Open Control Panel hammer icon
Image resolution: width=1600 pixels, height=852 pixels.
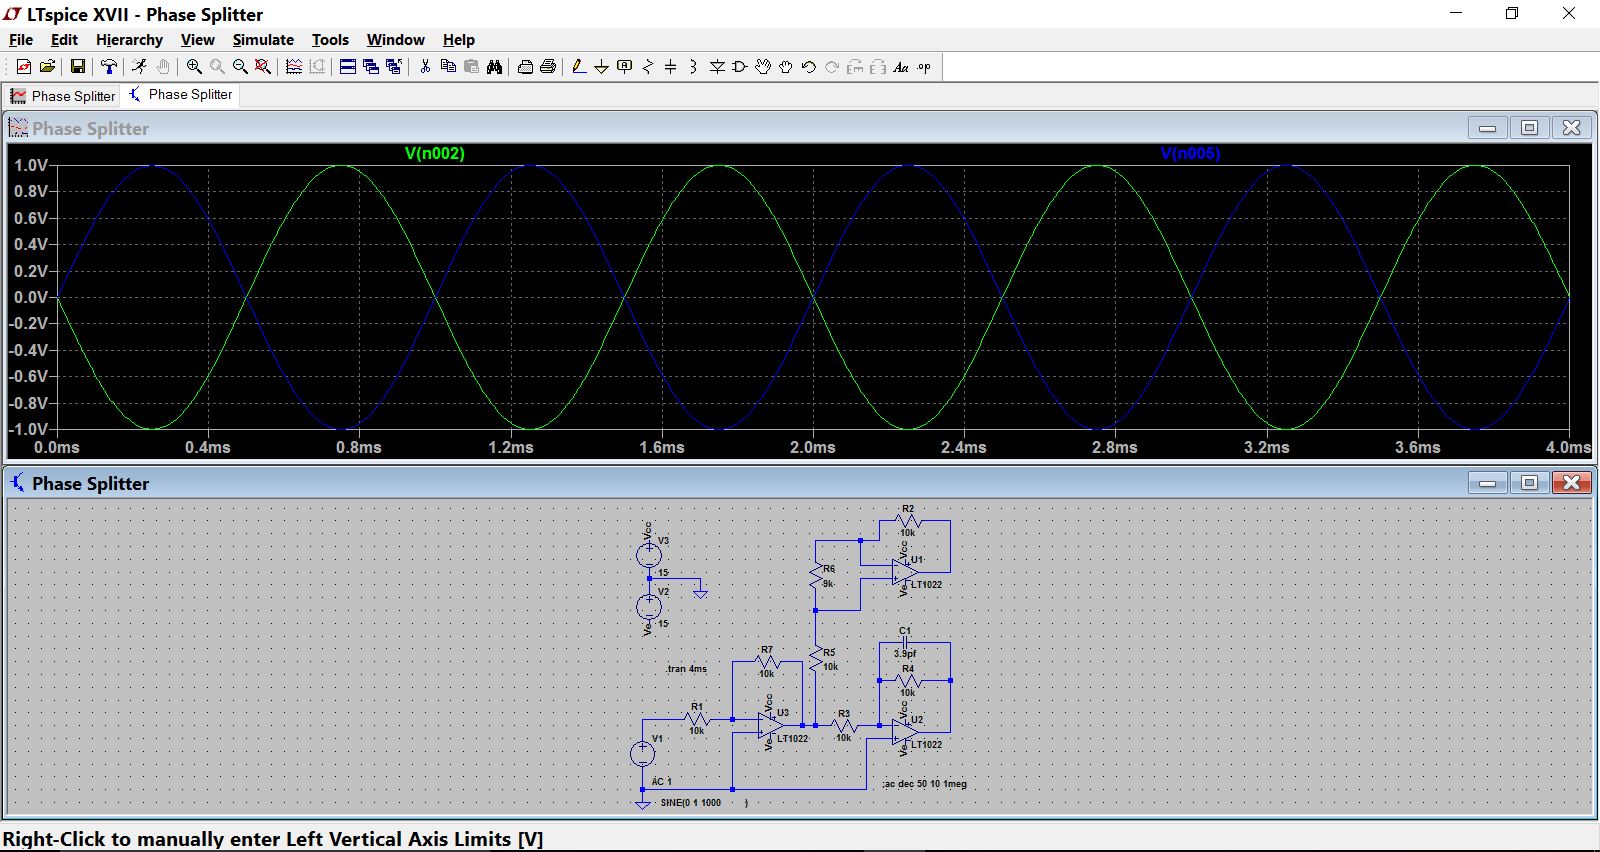point(109,67)
